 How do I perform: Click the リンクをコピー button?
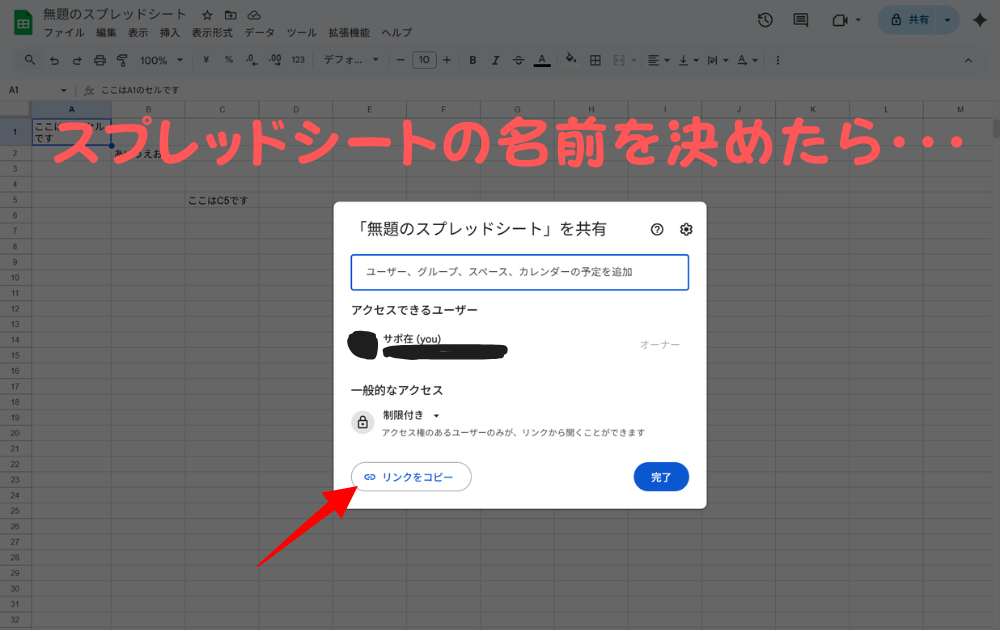[x=410, y=477]
